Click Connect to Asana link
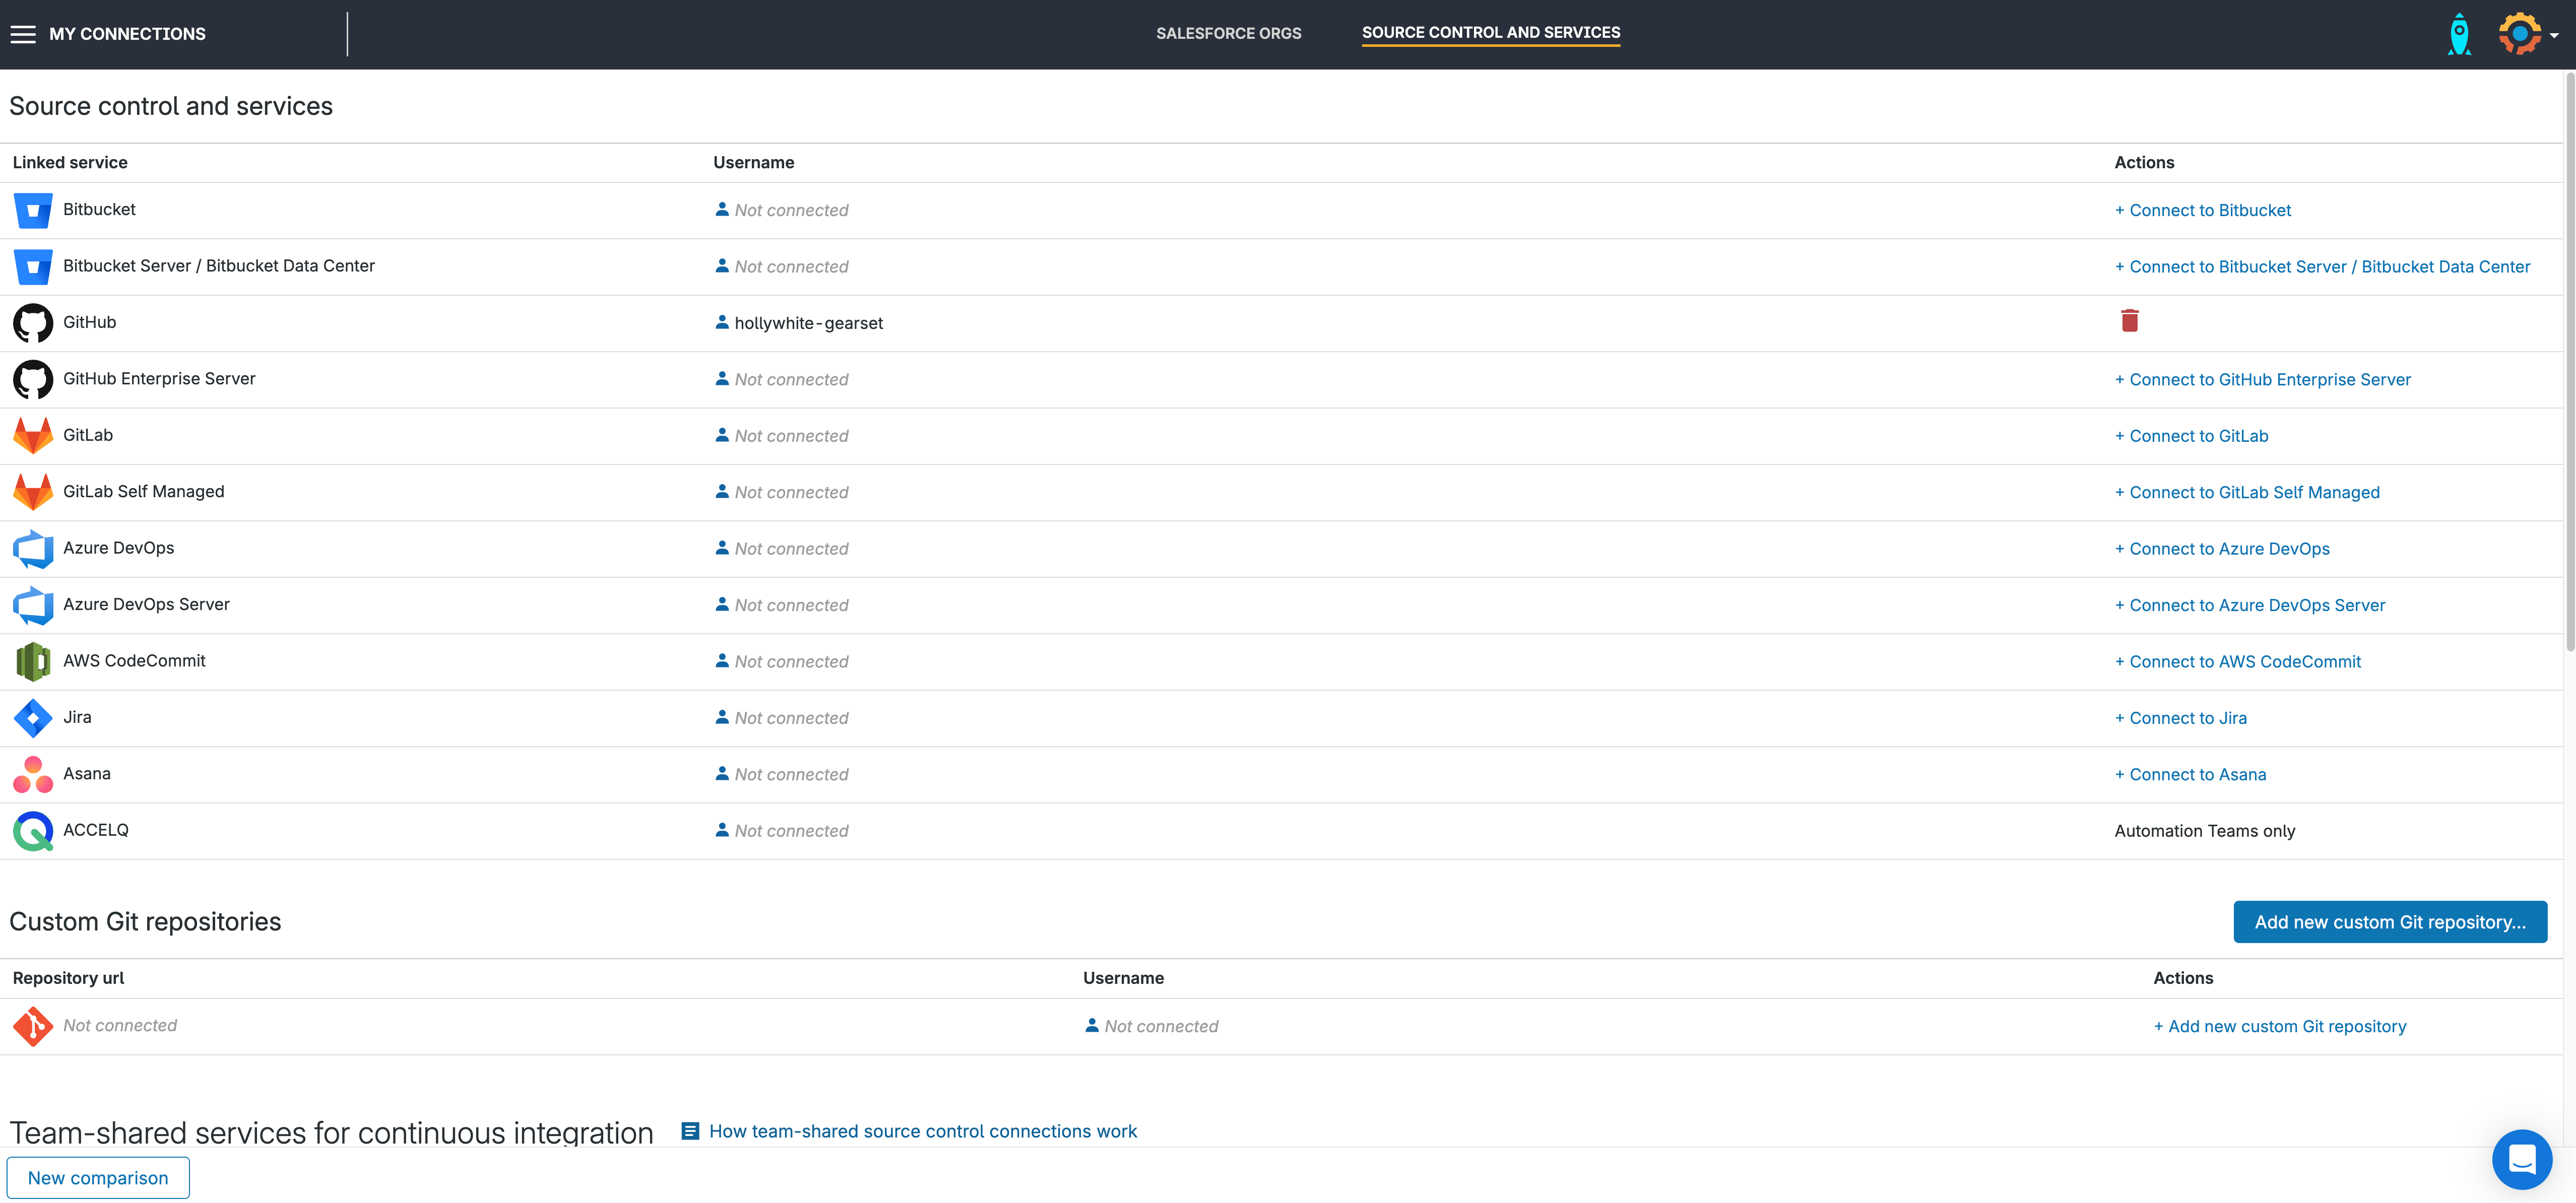The image size is (2576, 1203). tap(2190, 774)
